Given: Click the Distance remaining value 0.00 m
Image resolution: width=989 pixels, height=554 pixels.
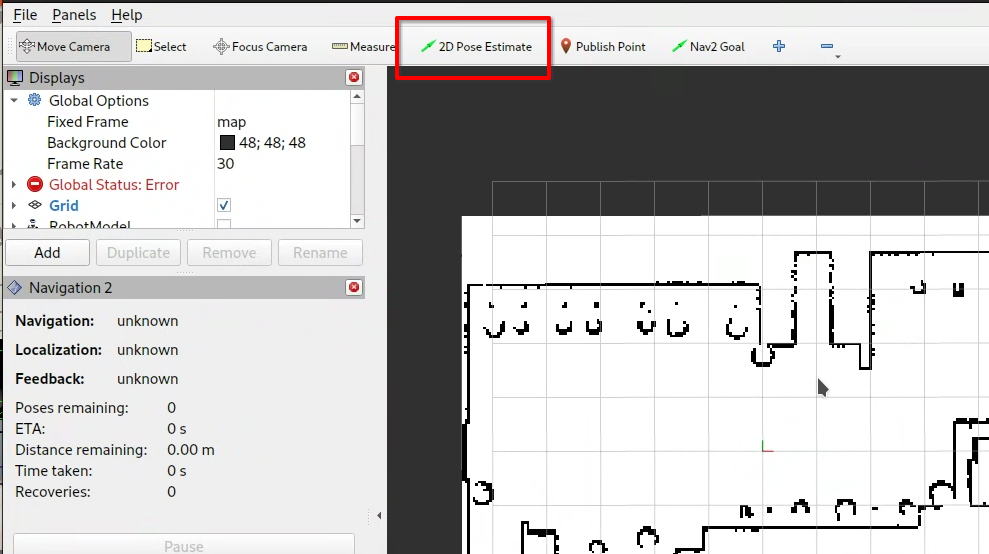Looking at the screenshot, I should pyautogui.click(x=190, y=450).
